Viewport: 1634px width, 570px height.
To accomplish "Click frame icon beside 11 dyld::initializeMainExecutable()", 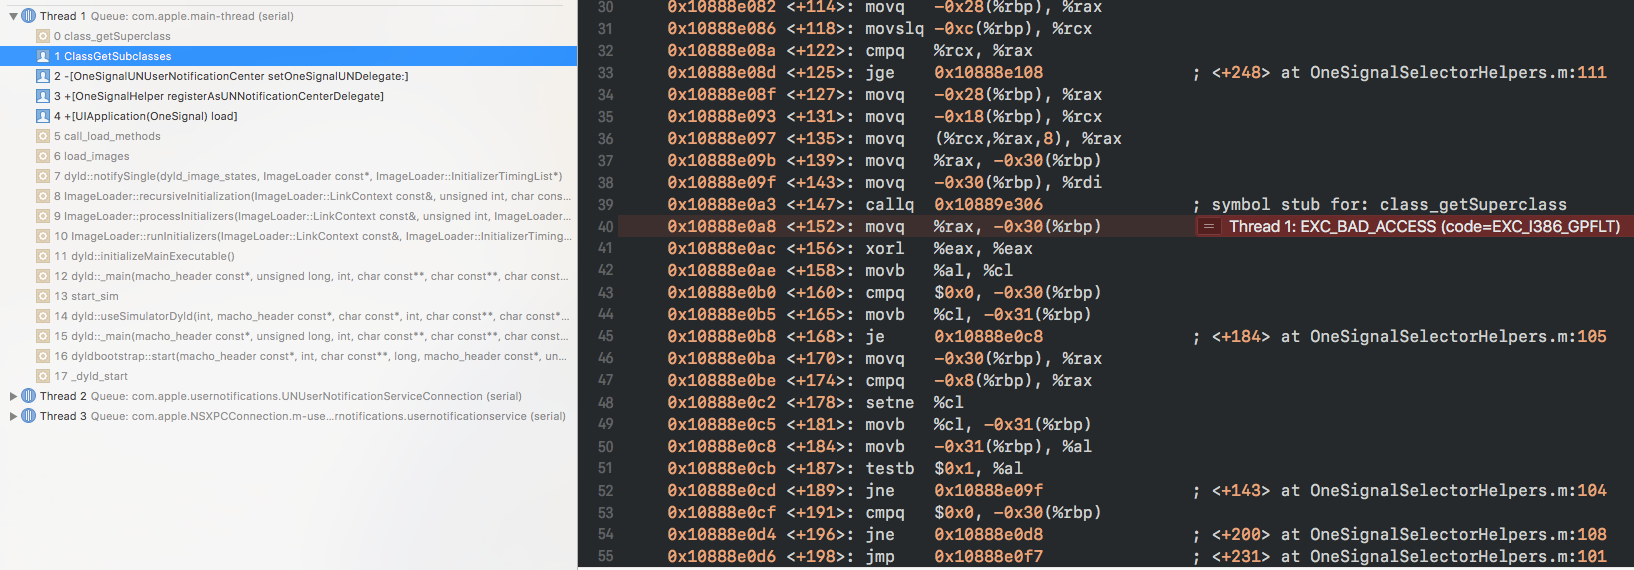I will [x=43, y=256].
